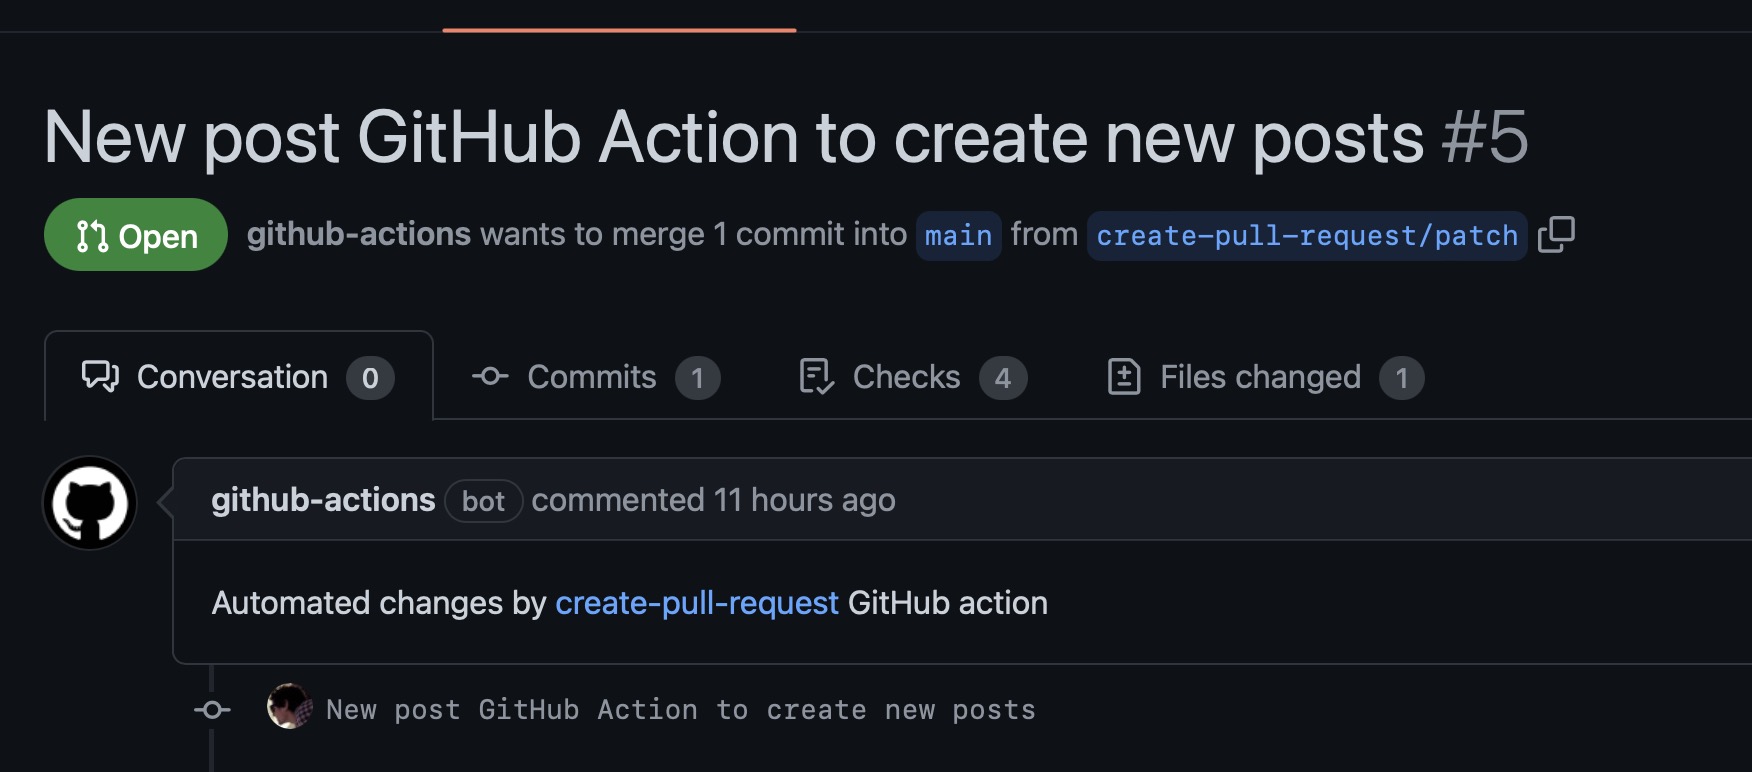Viewport: 1752px width, 772px height.
Task: Switch to the Checks tab
Action: pyautogui.click(x=905, y=377)
